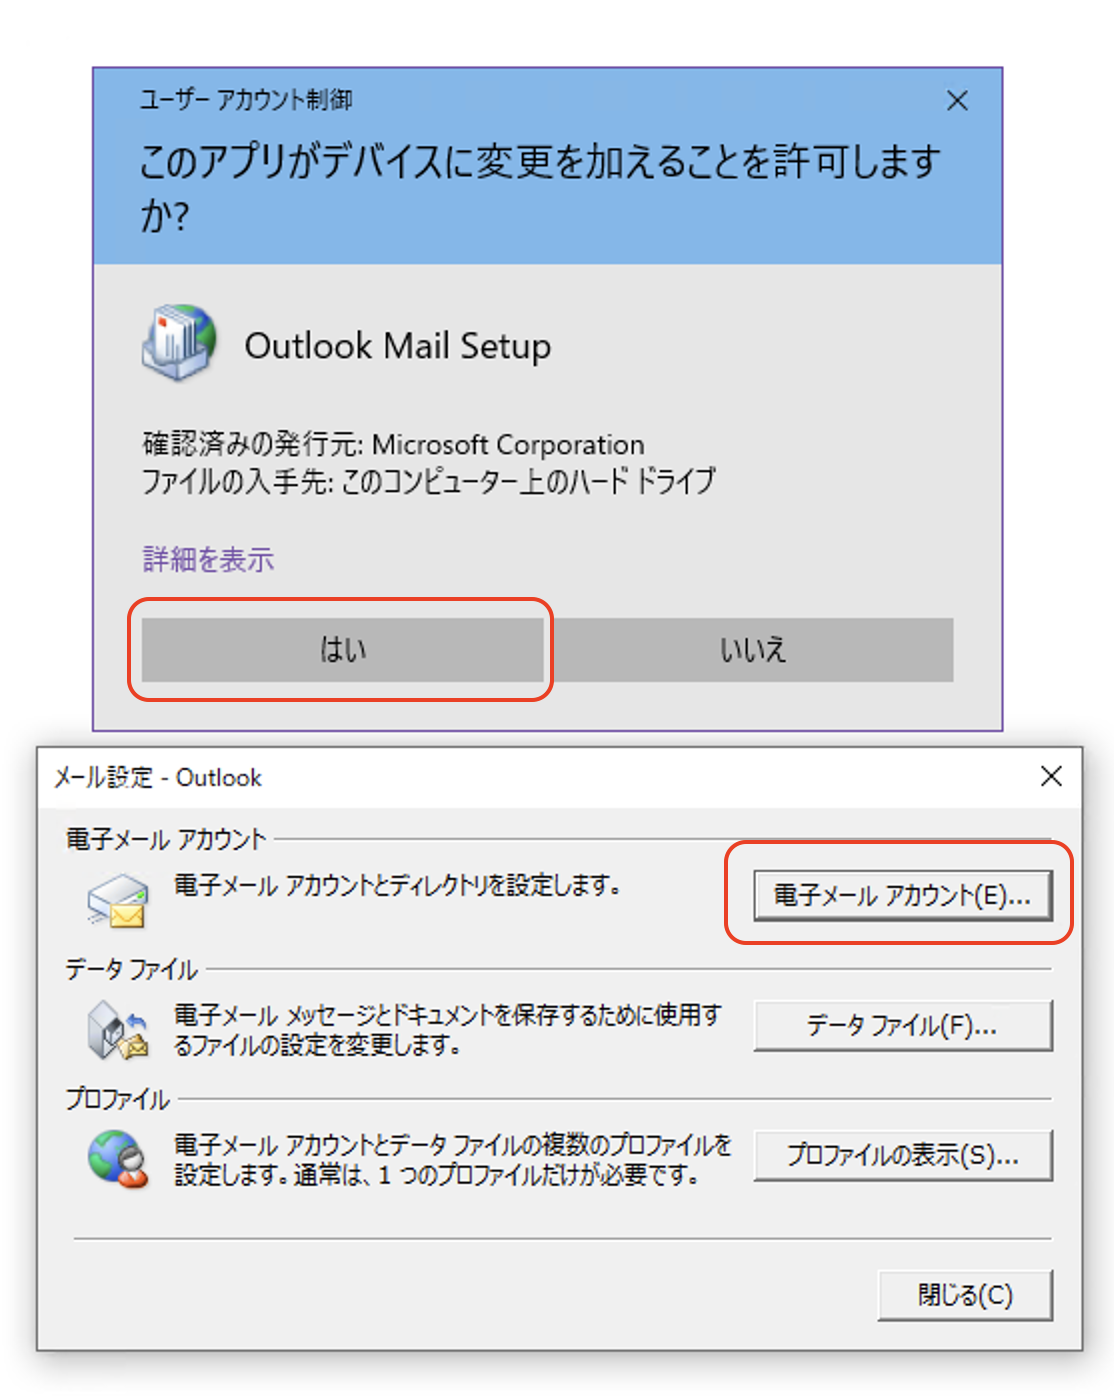The image size is (1114, 1396).
Task: Open the データ ファイル(F)... settings
Action: [902, 1025]
